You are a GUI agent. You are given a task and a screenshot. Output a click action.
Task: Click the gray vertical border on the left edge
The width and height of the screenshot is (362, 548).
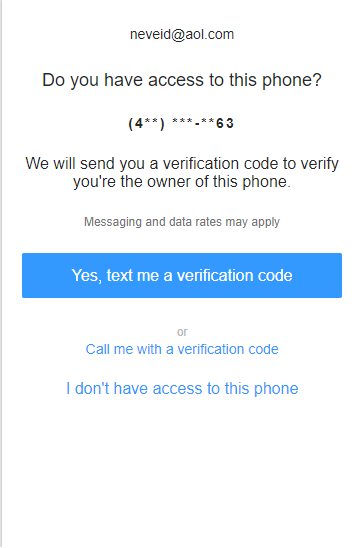pyautogui.click(x=1, y=274)
